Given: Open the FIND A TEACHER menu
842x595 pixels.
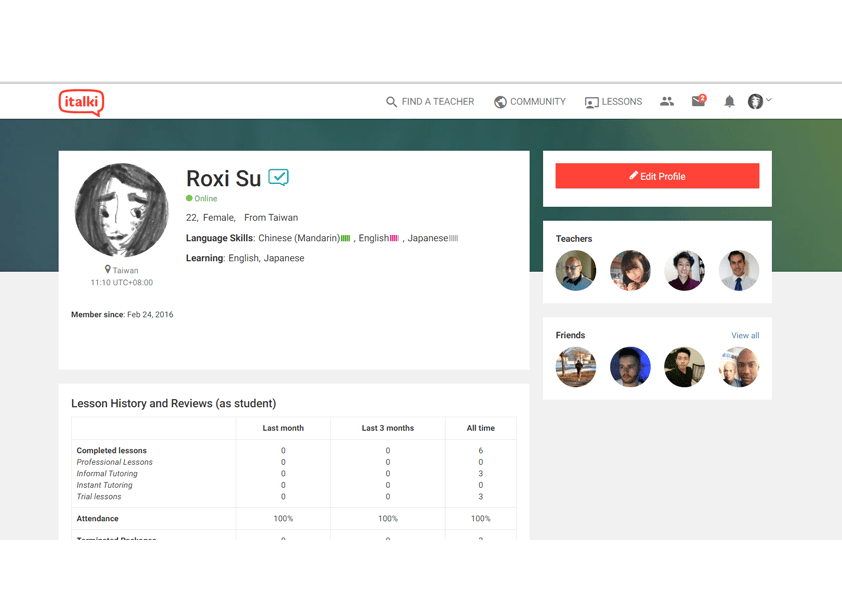Looking at the screenshot, I should (438, 102).
